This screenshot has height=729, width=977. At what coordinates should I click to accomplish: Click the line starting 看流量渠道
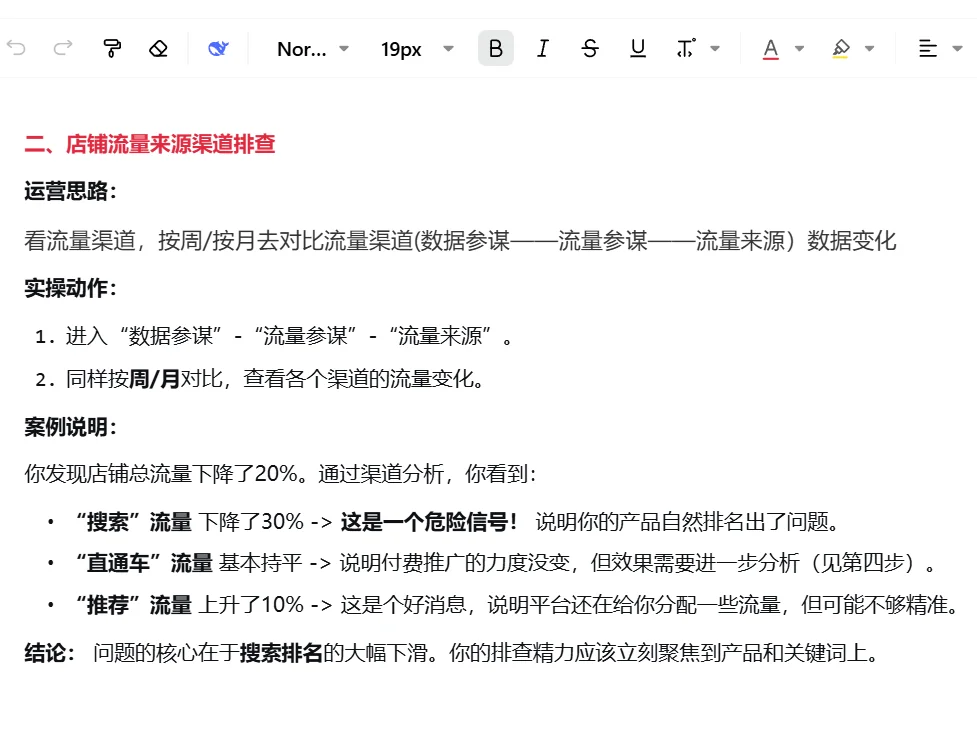click(x=460, y=241)
